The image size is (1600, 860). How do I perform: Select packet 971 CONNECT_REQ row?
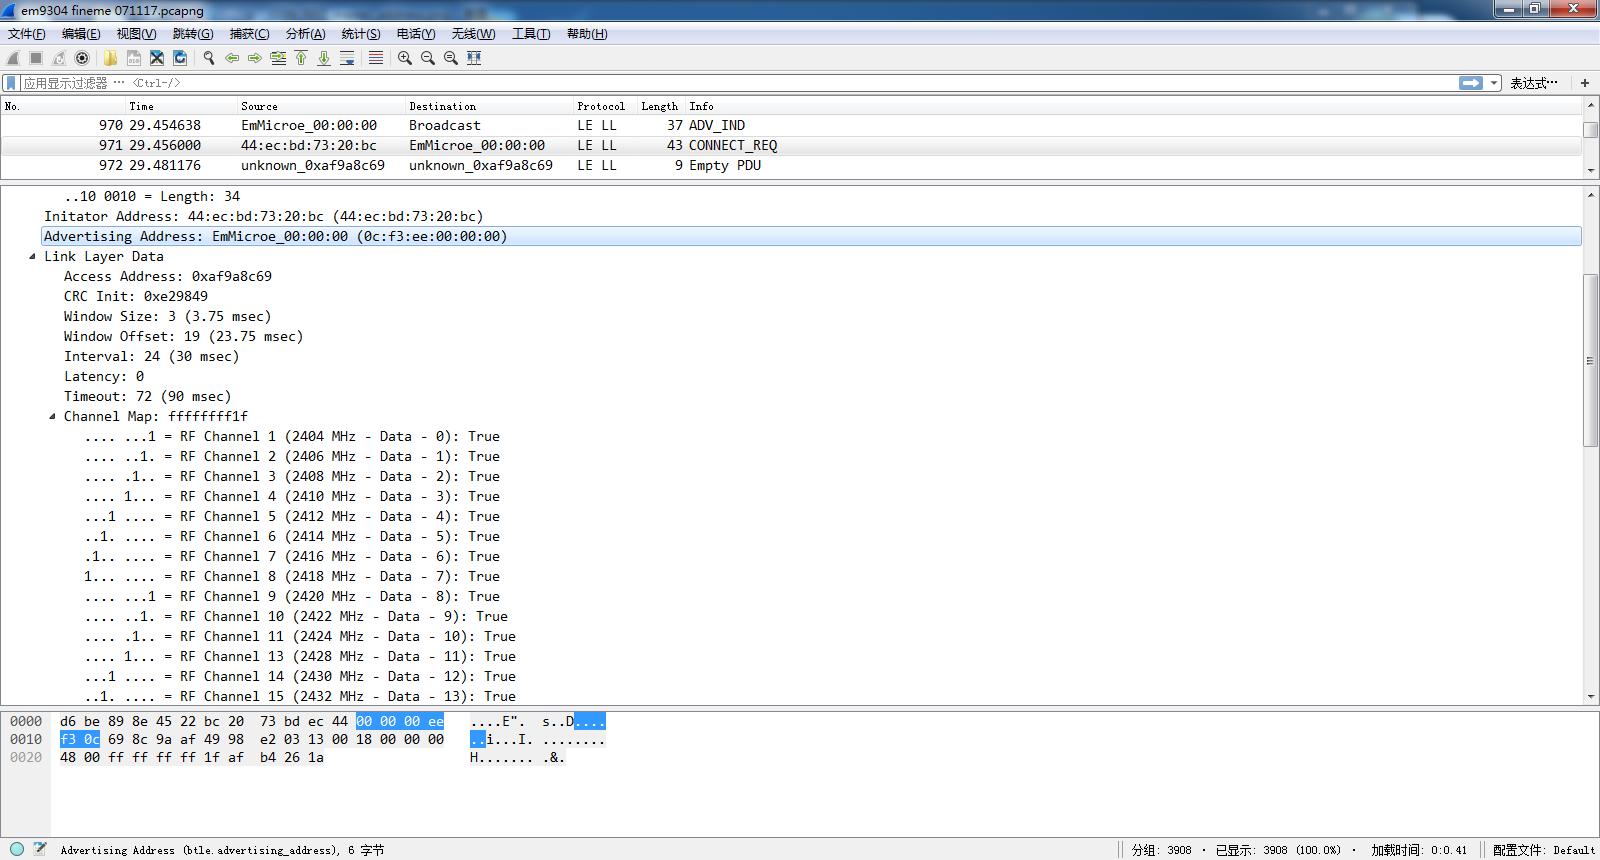[791, 146]
